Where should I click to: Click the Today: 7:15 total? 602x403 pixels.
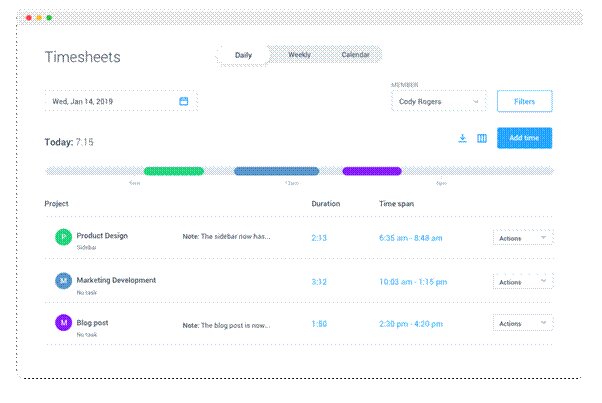coord(69,142)
